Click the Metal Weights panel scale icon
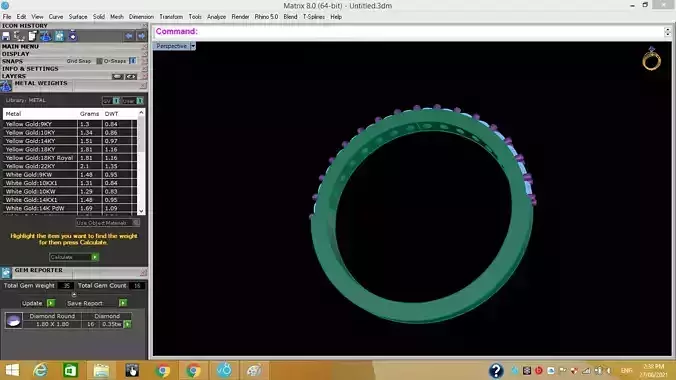 click(x=6, y=86)
